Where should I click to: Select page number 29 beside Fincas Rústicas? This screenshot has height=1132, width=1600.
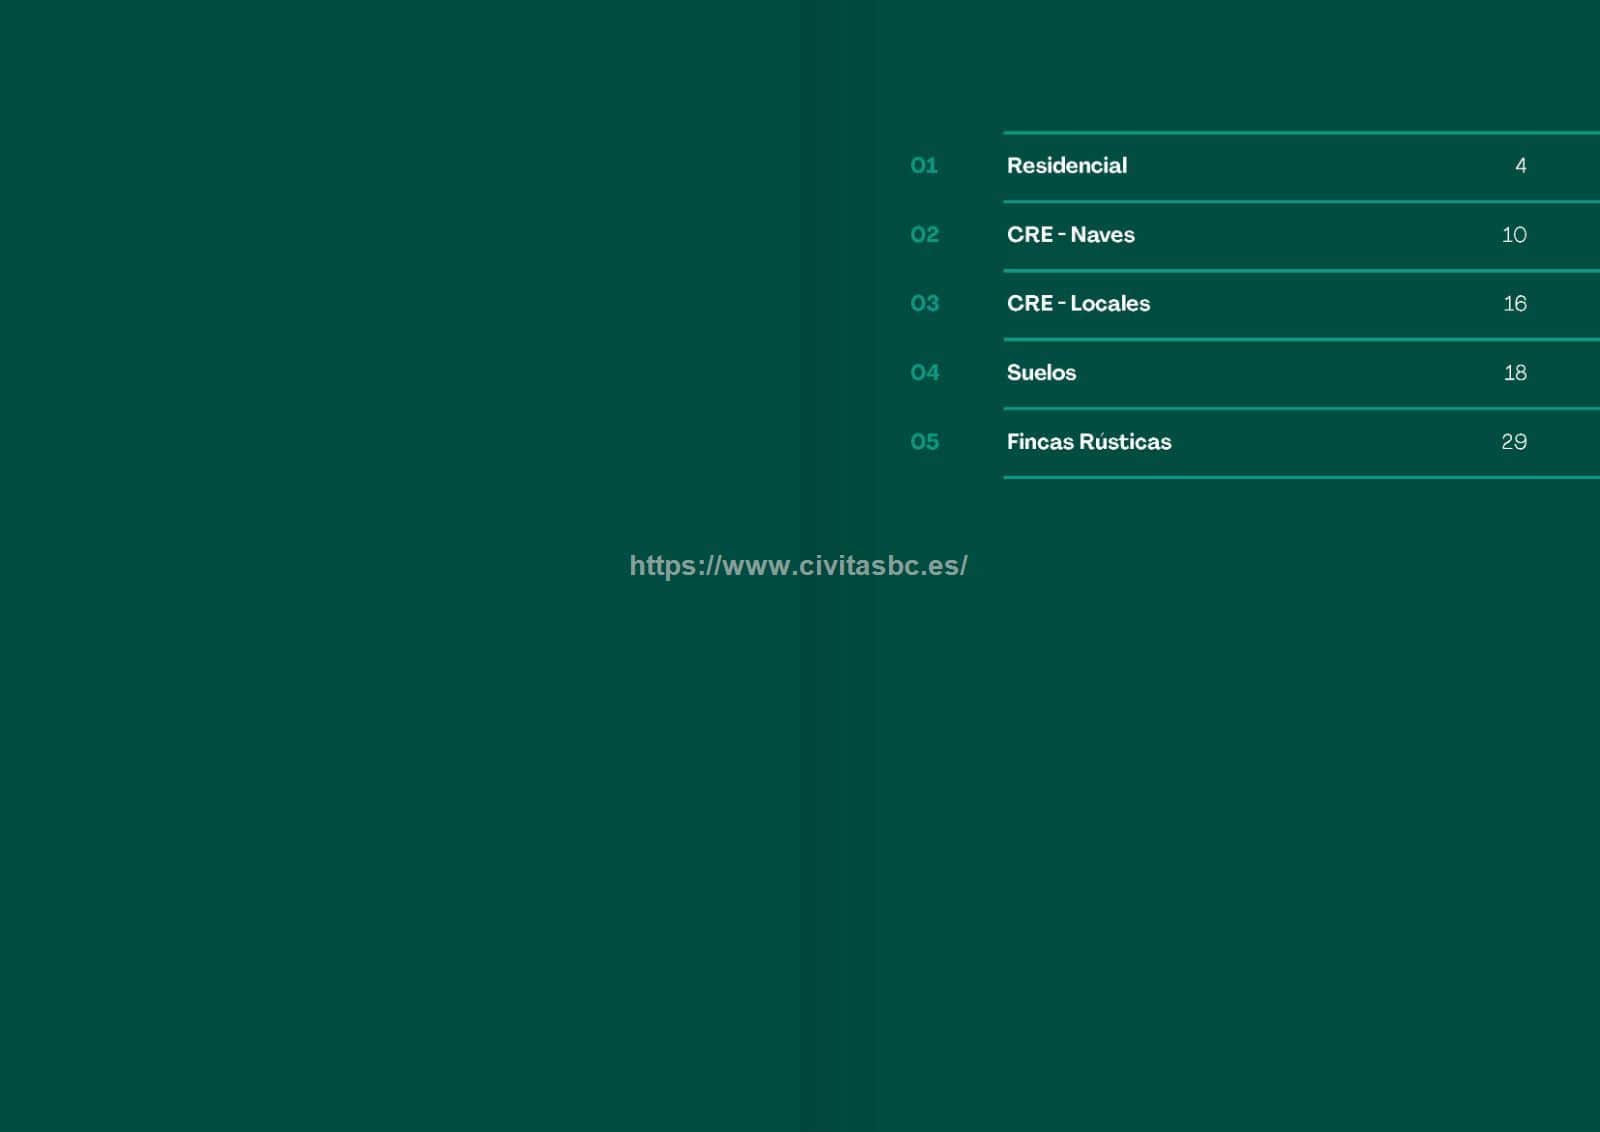tap(1514, 442)
